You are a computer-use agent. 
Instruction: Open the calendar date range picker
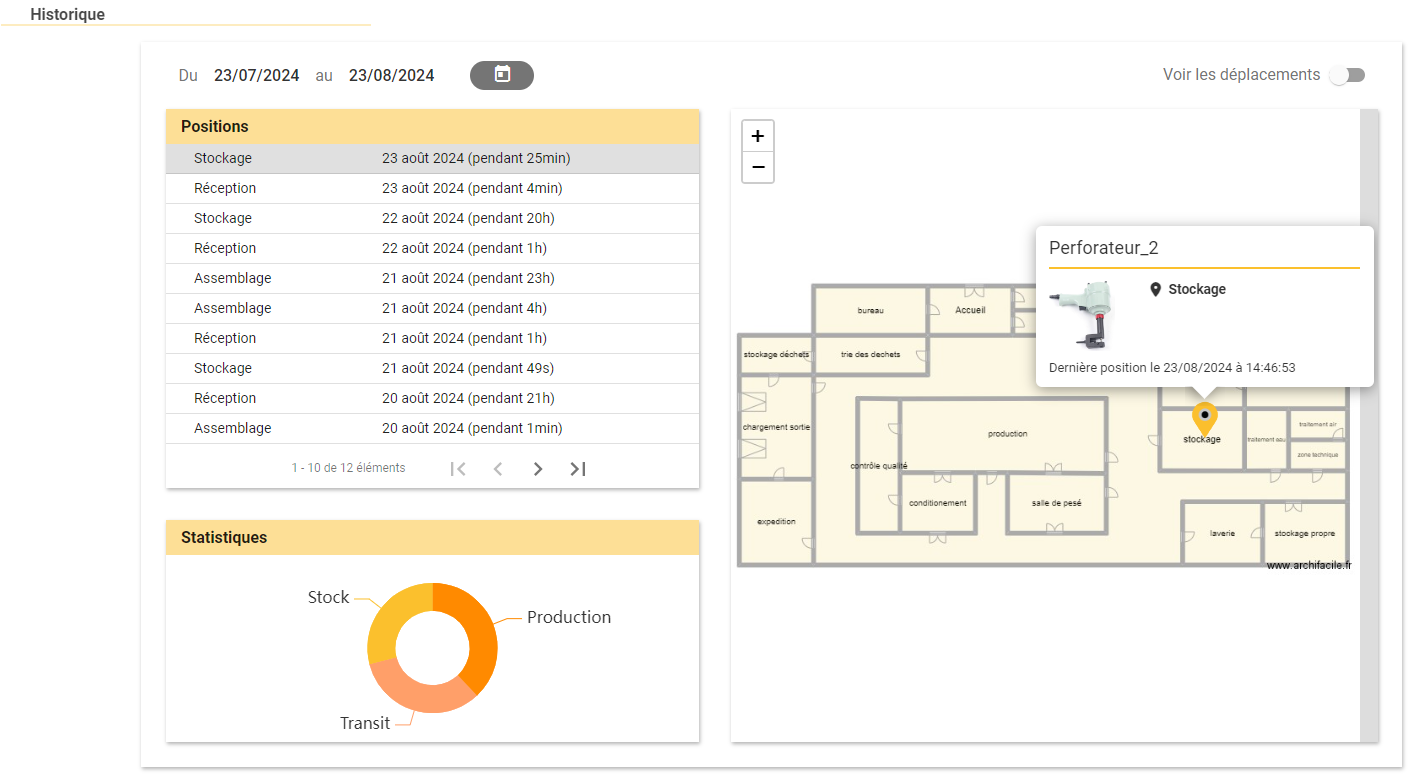502,75
